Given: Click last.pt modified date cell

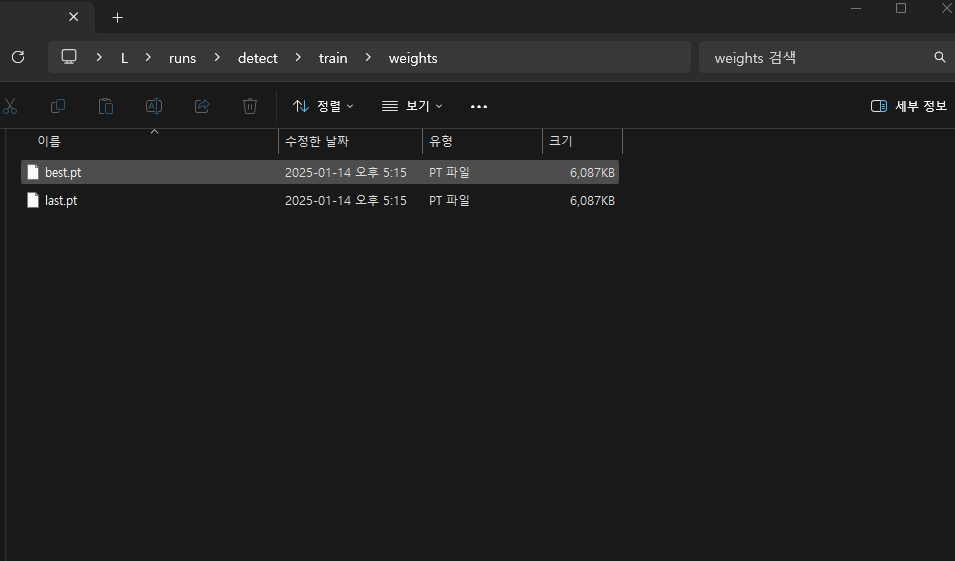Looking at the screenshot, I should pos(345,200).
